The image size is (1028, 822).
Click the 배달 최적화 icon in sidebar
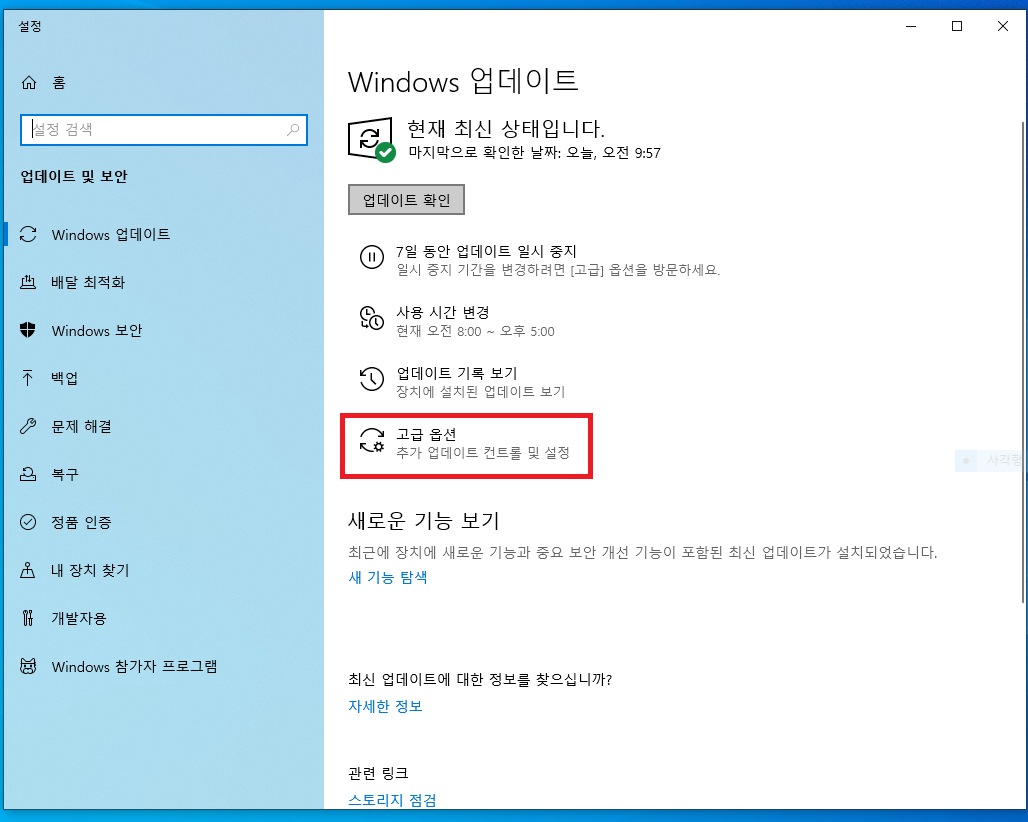[x=28, y=282]
